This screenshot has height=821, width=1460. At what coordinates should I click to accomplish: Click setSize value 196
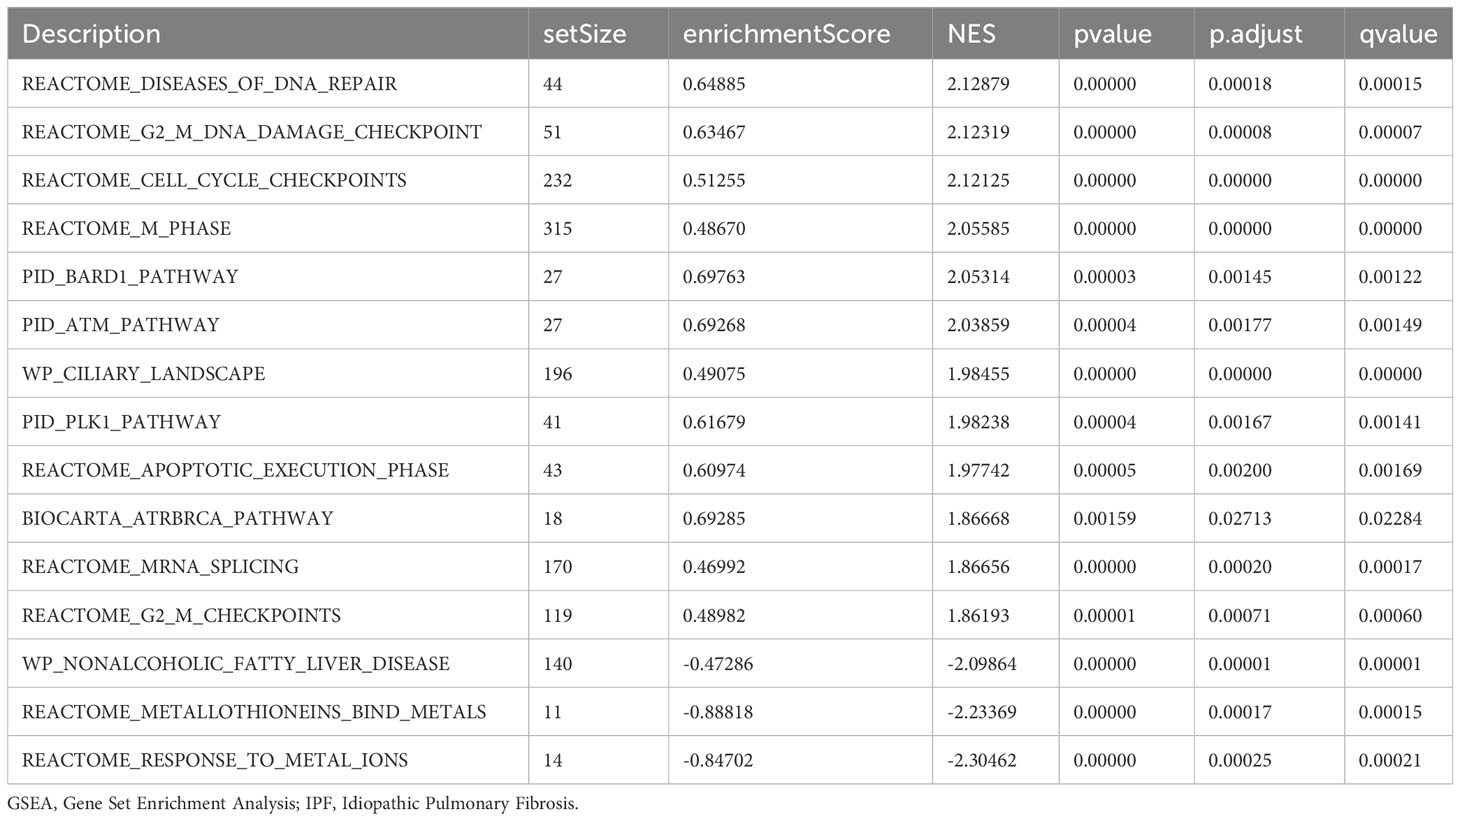557,373
